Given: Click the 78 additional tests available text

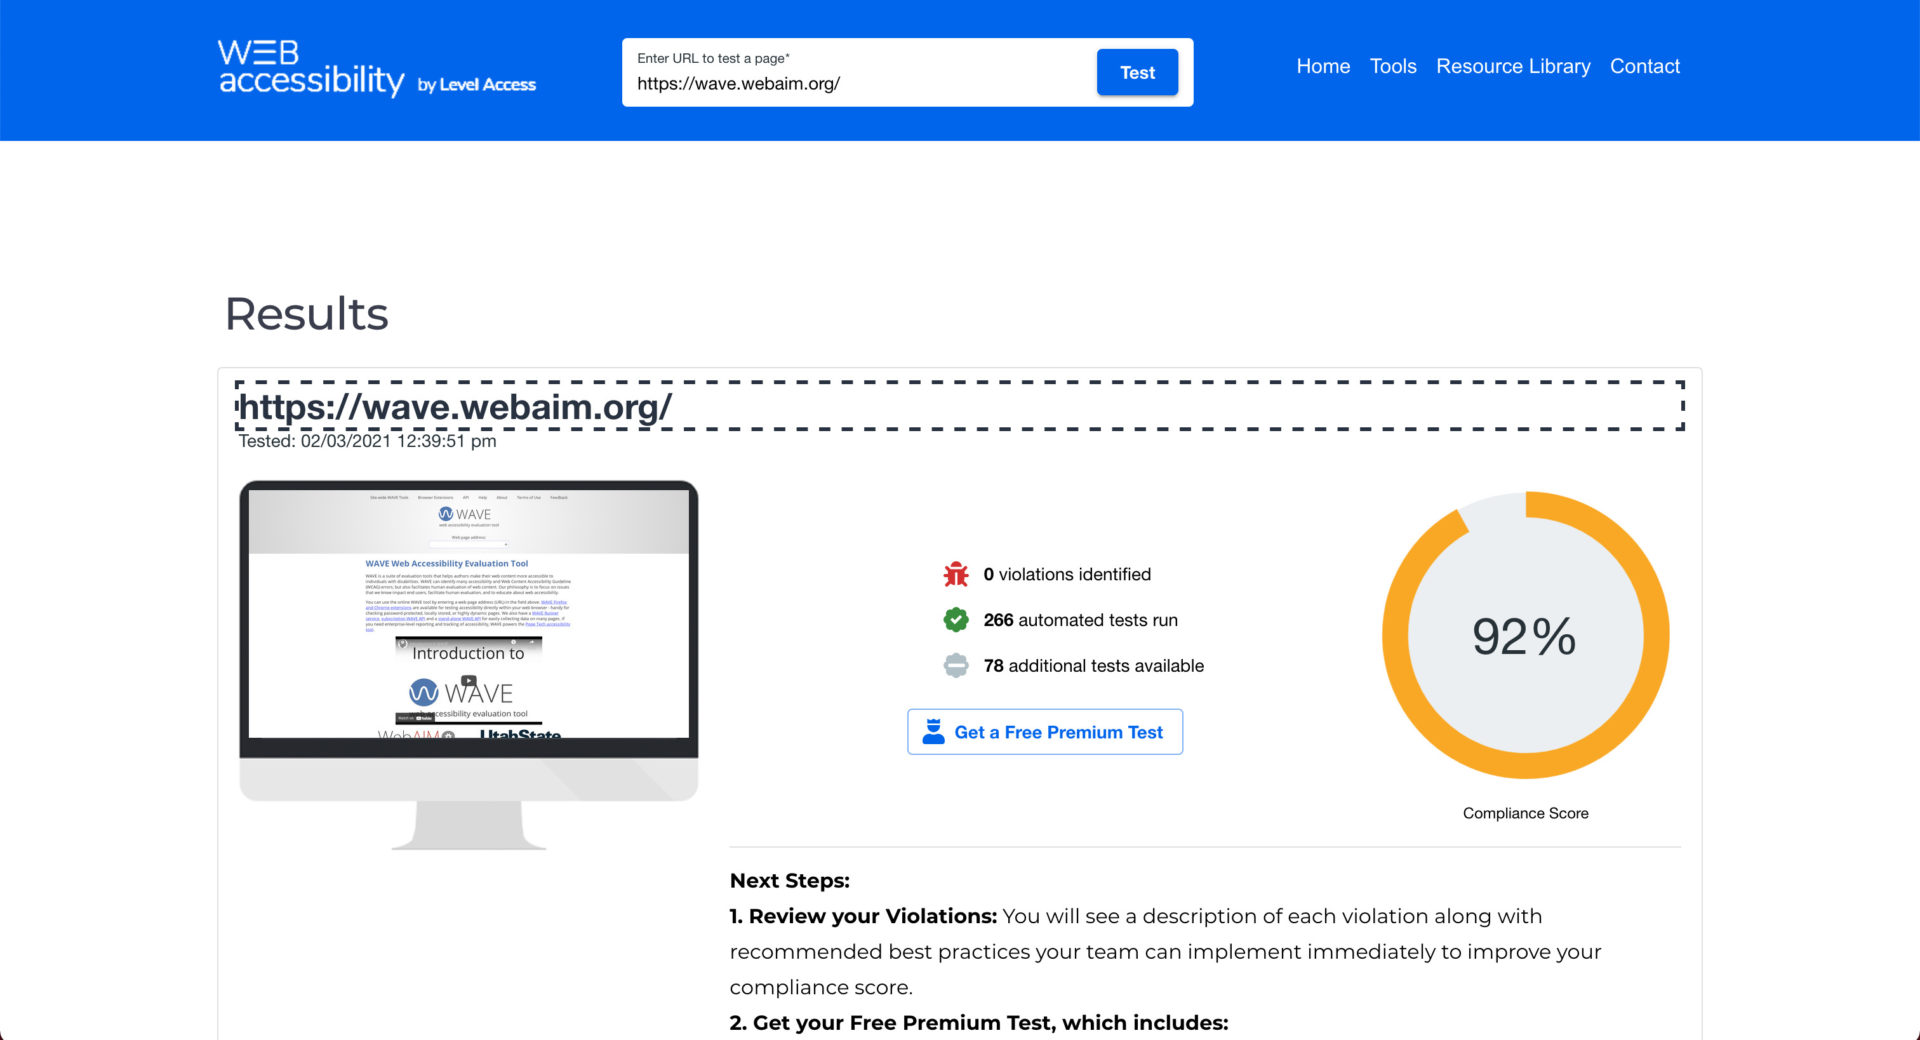Looking at the screenshot, I should point(1093,666).
